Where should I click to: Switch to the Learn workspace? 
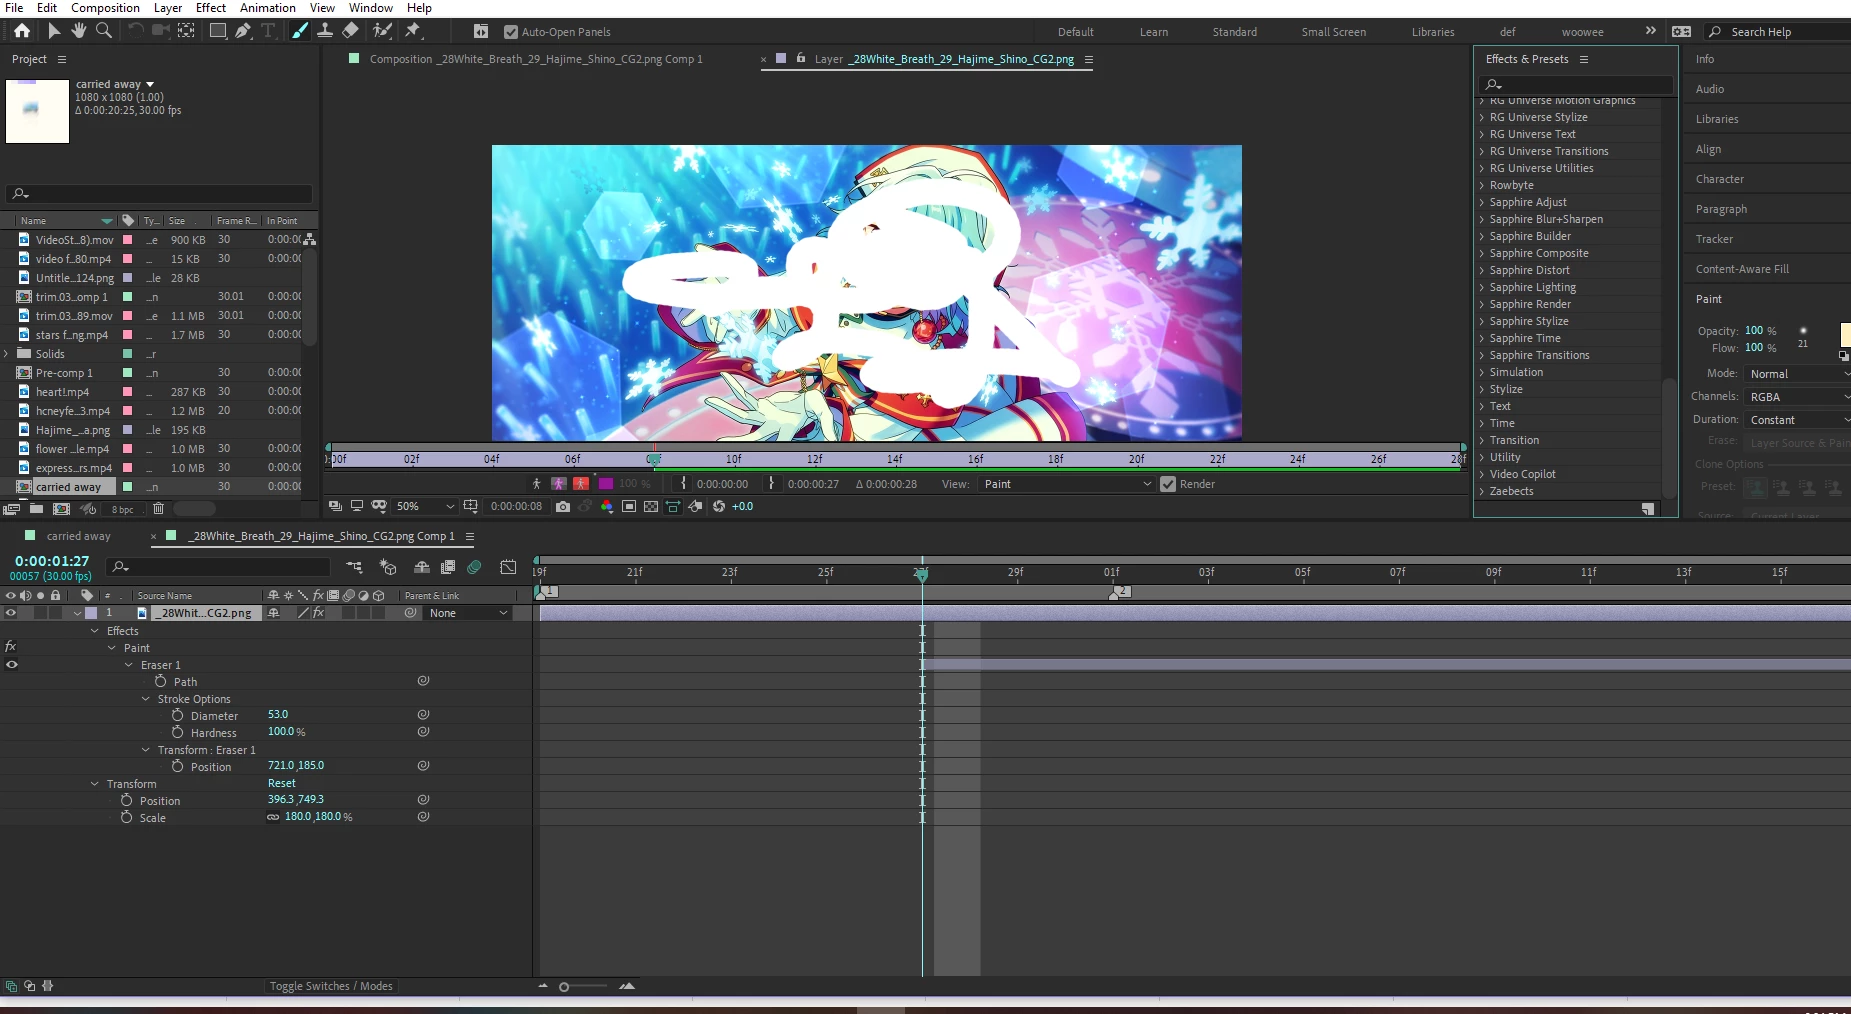coord(1153,32)
